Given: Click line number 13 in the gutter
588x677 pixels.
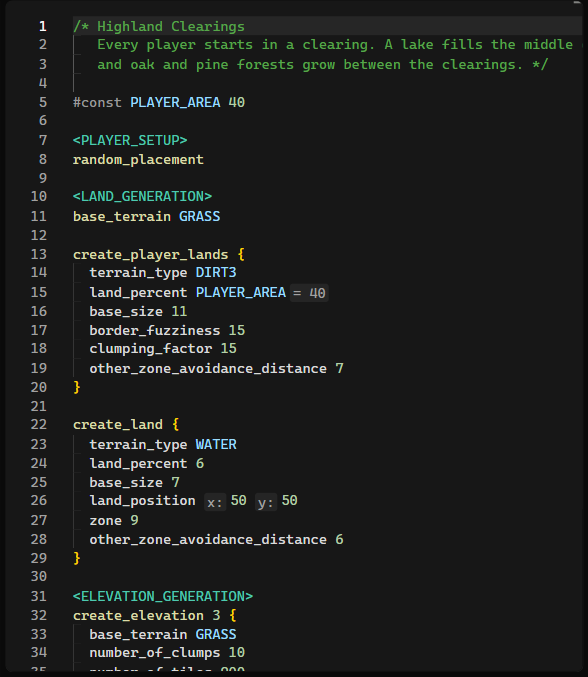Looking at the screenshot, I should pyautogui.click(x=39, y=254).
